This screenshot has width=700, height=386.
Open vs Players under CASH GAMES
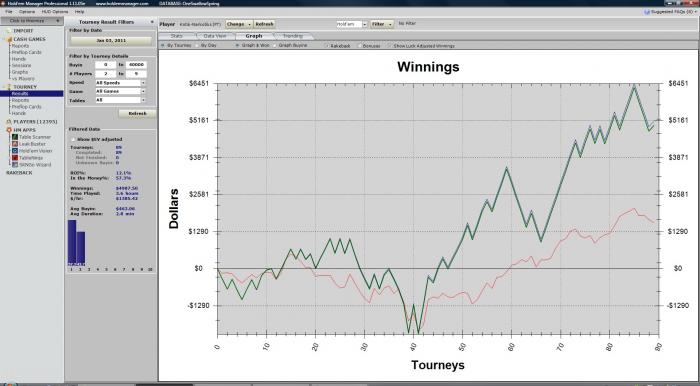point(23,79)
